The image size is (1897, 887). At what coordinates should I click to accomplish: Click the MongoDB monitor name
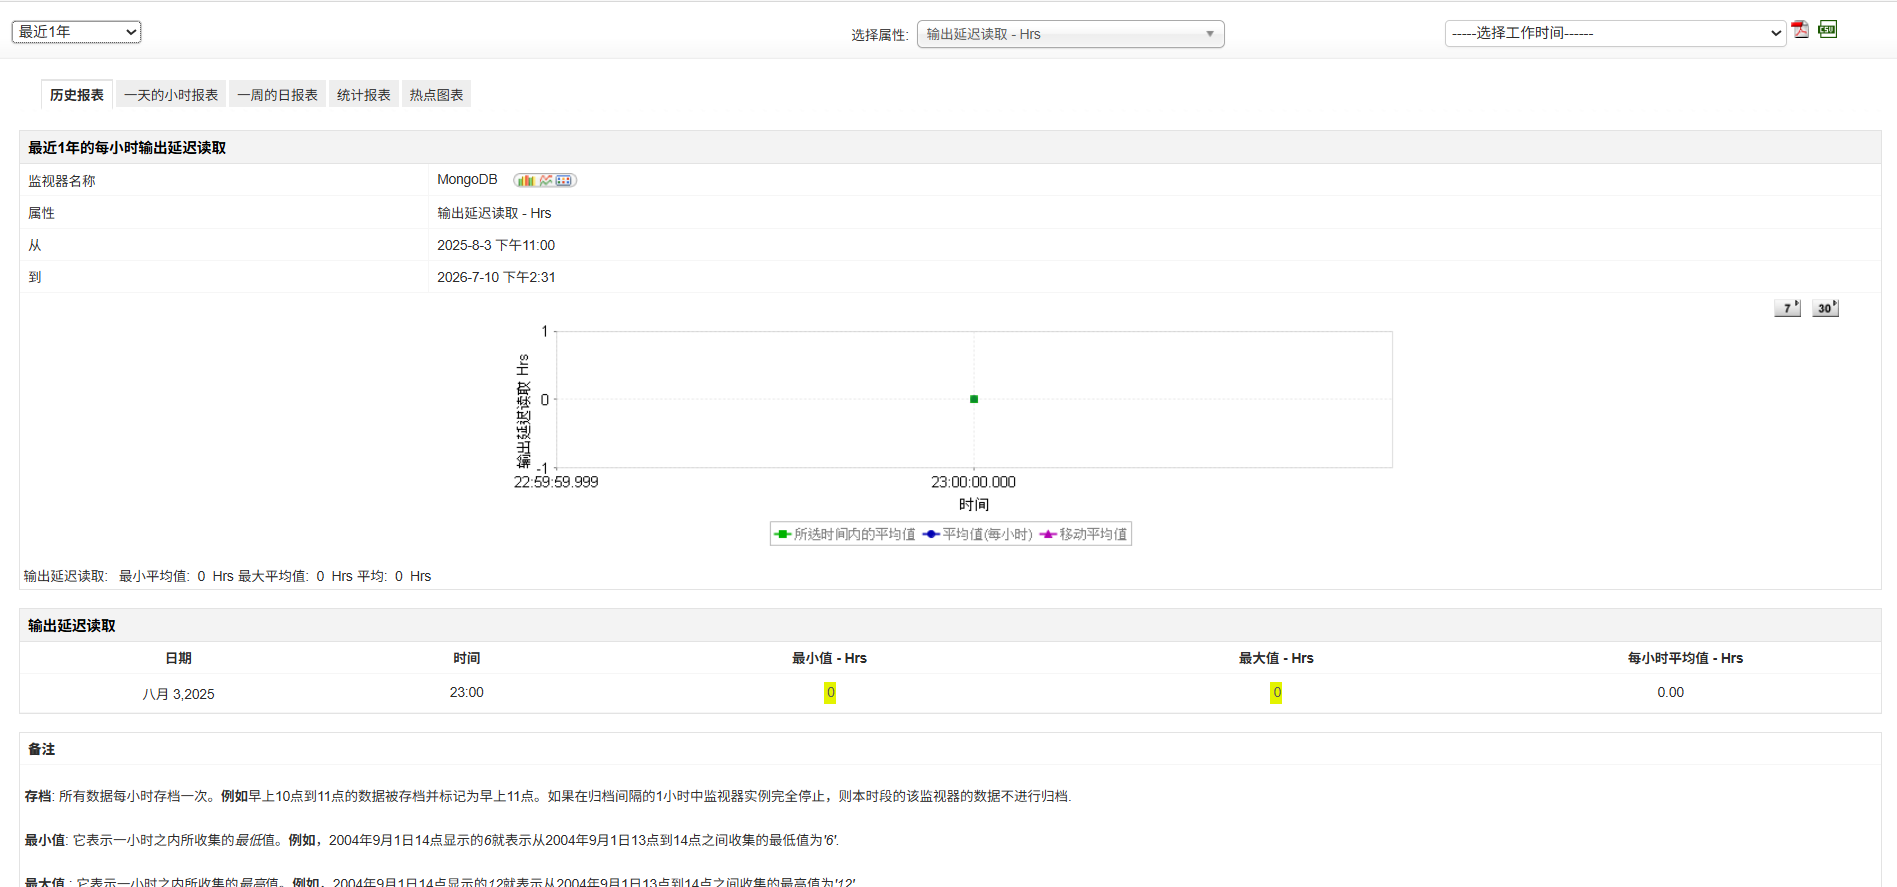(467, 180)
